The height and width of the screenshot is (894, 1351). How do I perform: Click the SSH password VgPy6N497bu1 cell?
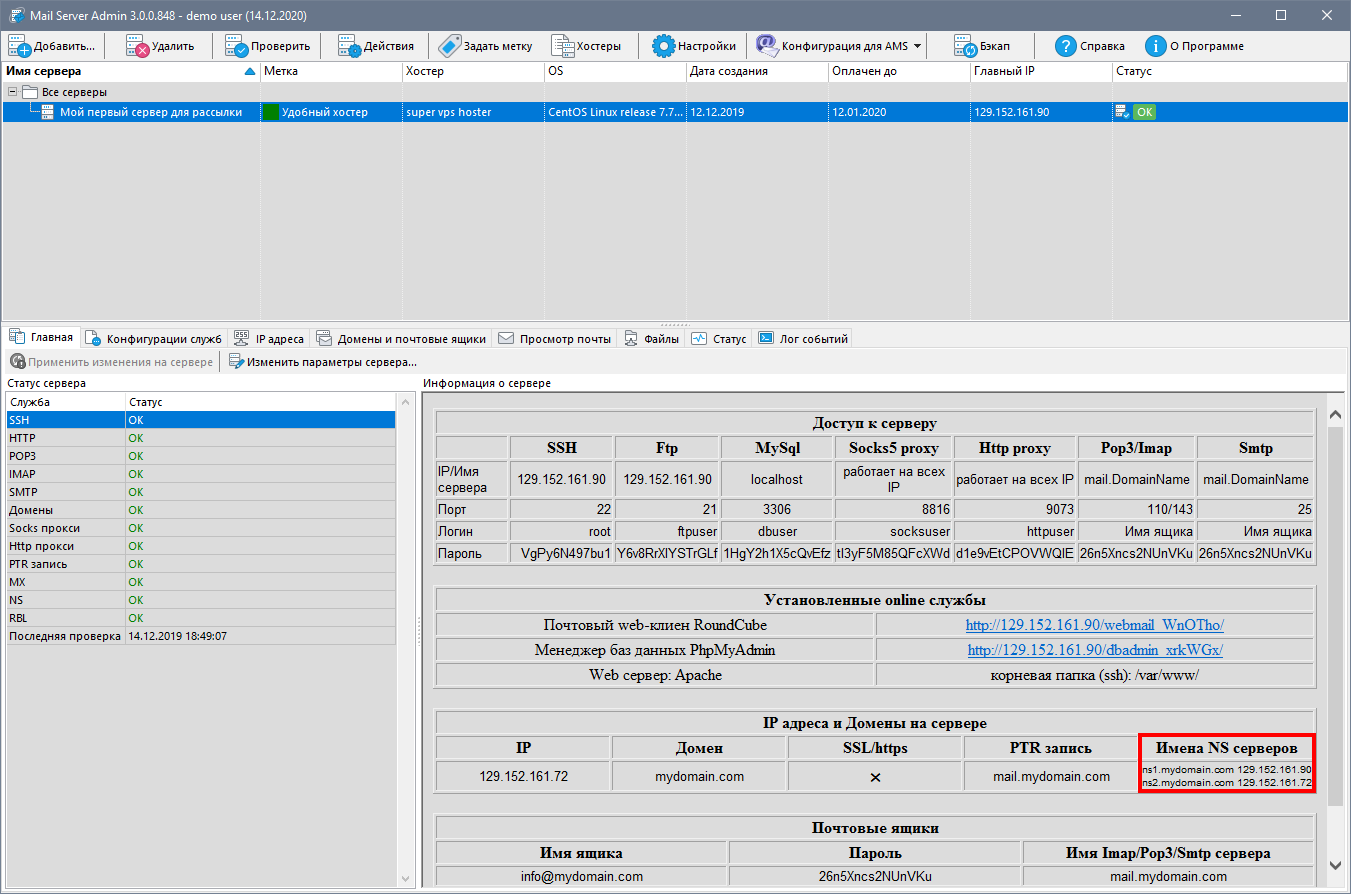(561, 553)
